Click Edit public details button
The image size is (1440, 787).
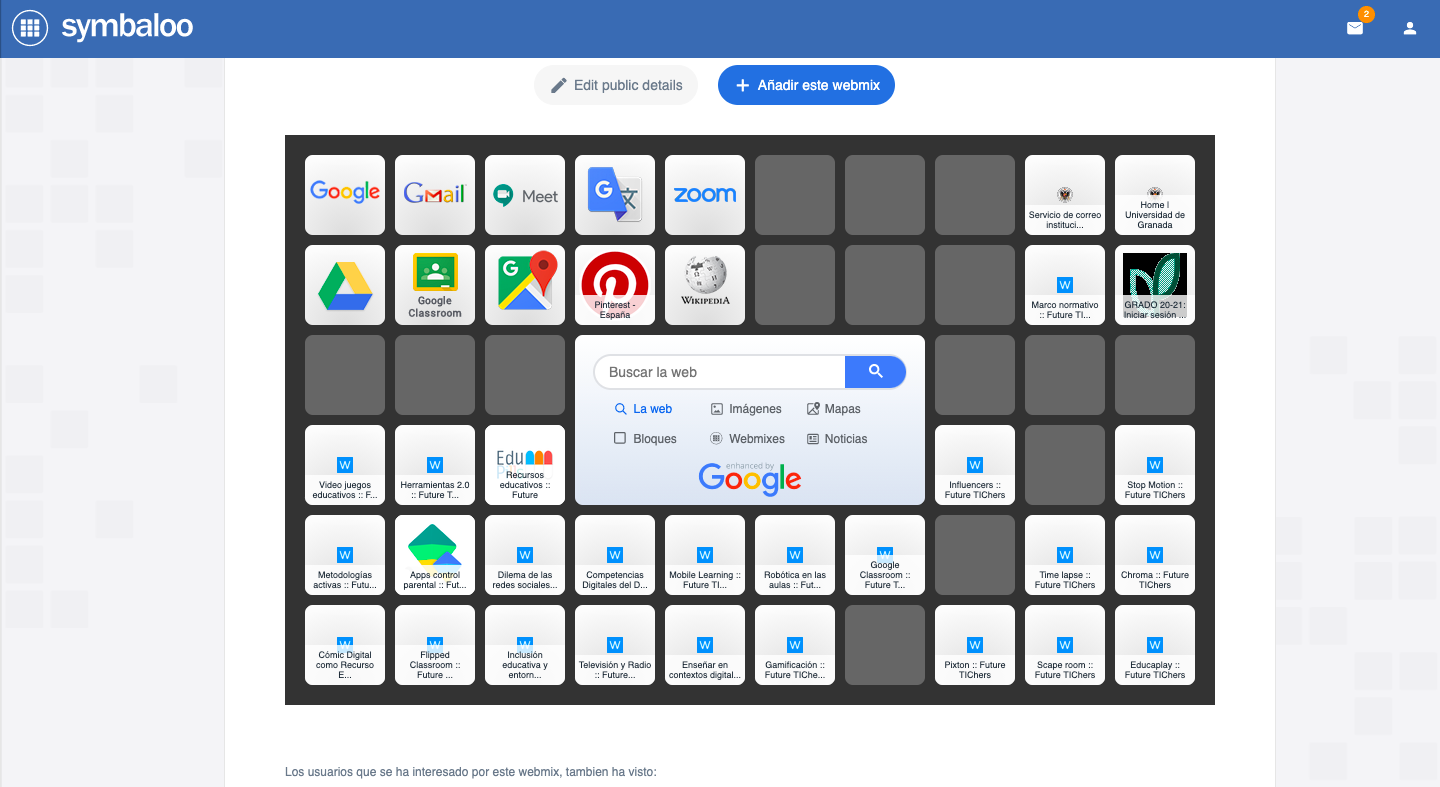[616, 85]
